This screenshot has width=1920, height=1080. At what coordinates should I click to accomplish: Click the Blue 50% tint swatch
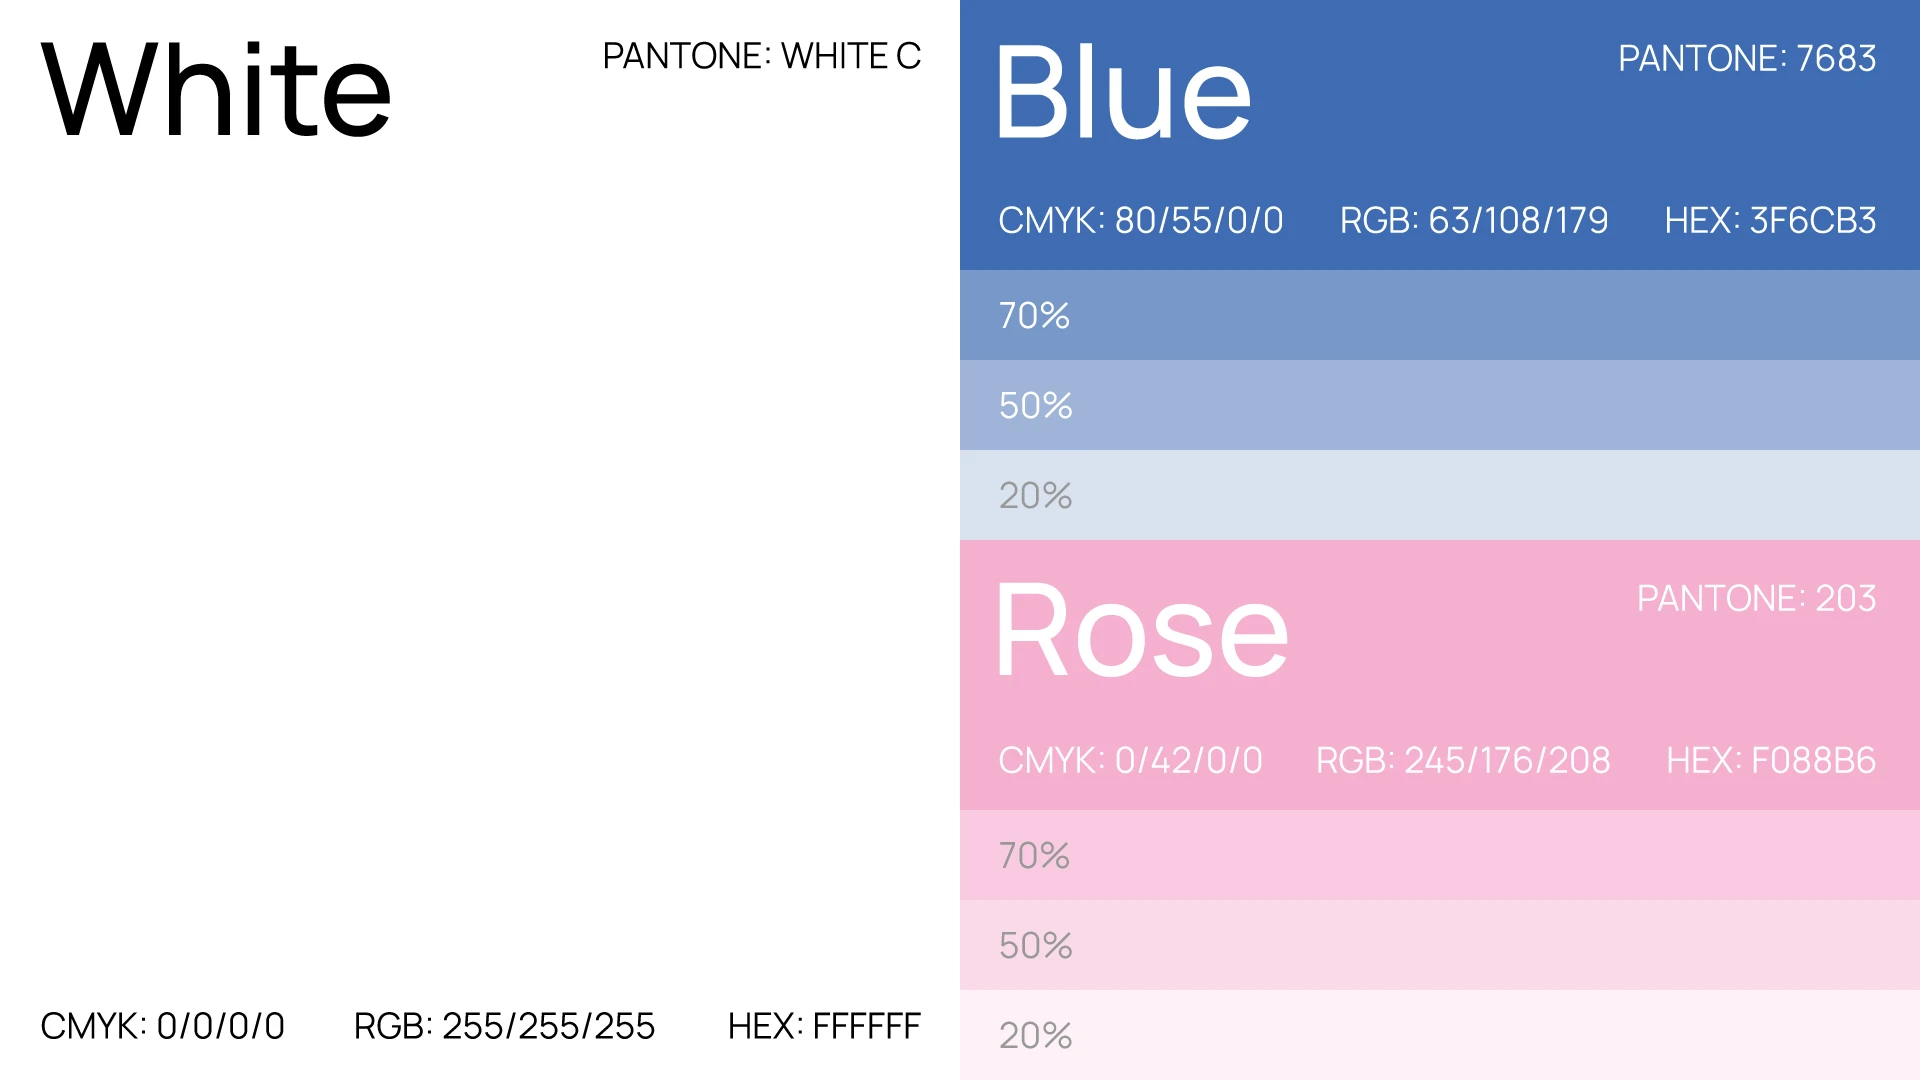1440,405
